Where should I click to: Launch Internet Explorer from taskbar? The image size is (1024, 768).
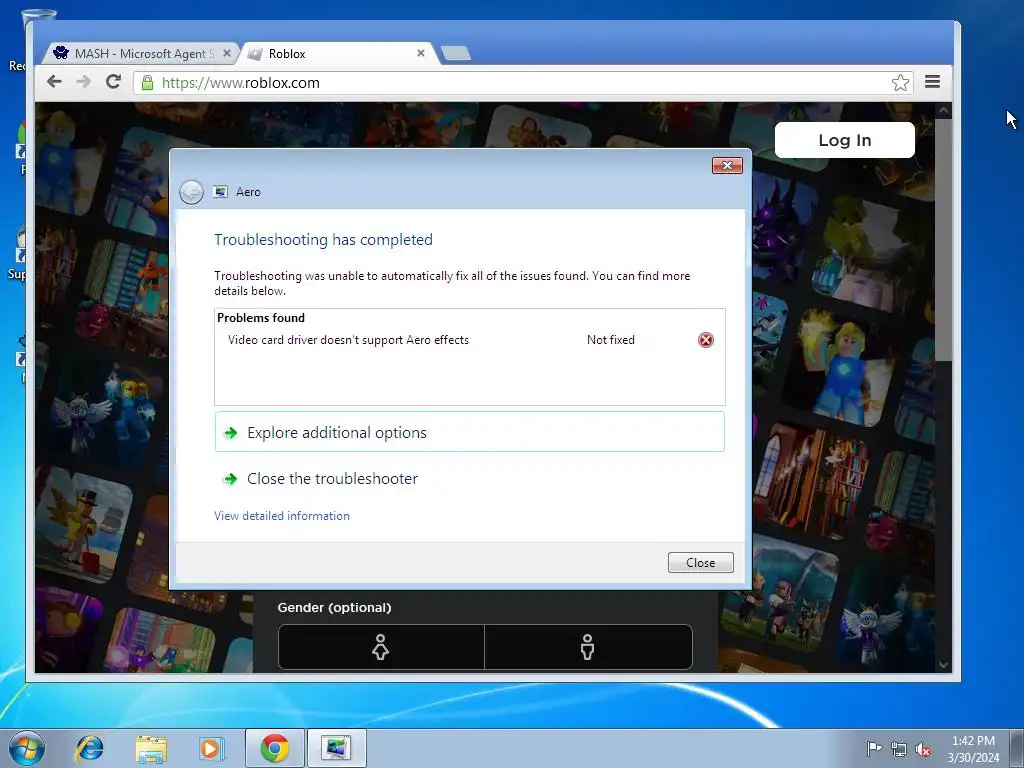(x=89, y=748)
